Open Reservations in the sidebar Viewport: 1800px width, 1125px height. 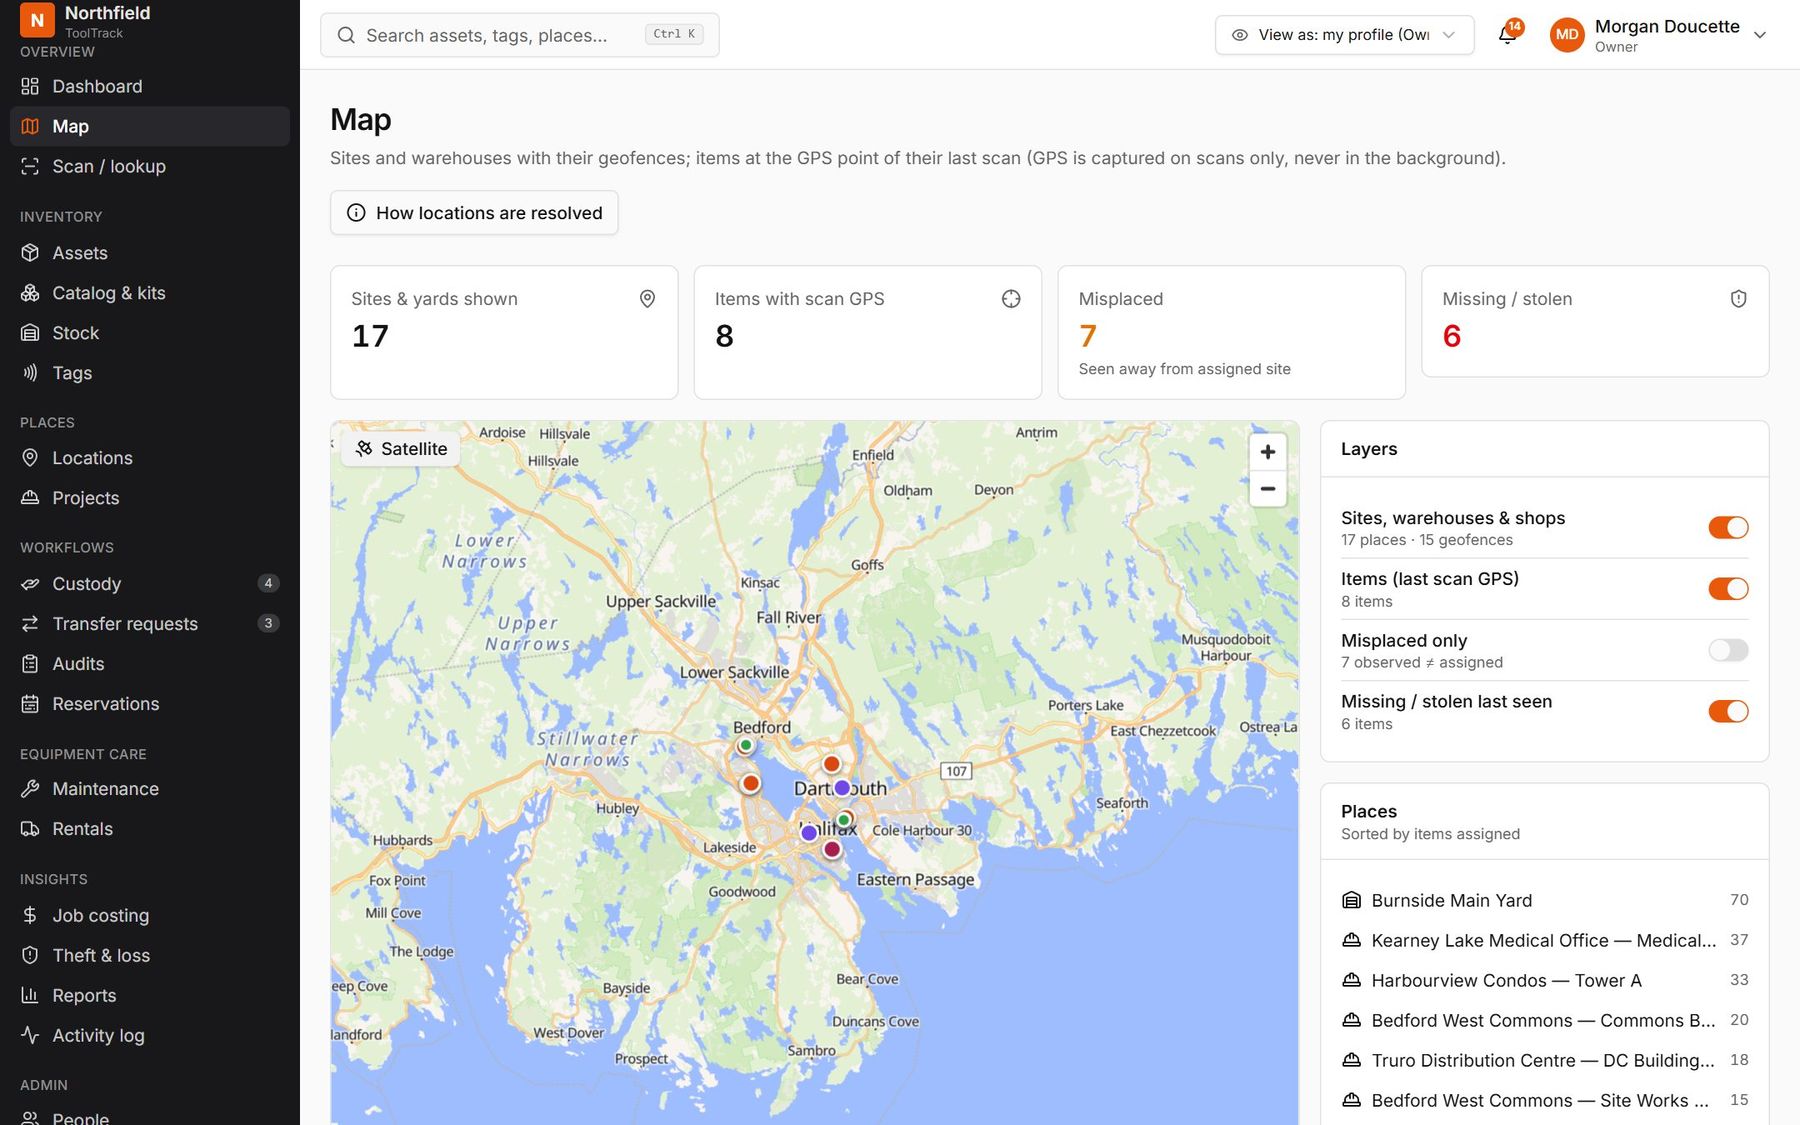(150, 704)
